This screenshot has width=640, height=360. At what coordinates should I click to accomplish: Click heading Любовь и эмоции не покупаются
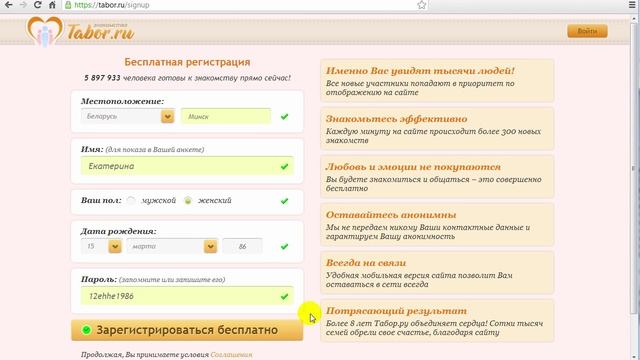click(413, 167)
